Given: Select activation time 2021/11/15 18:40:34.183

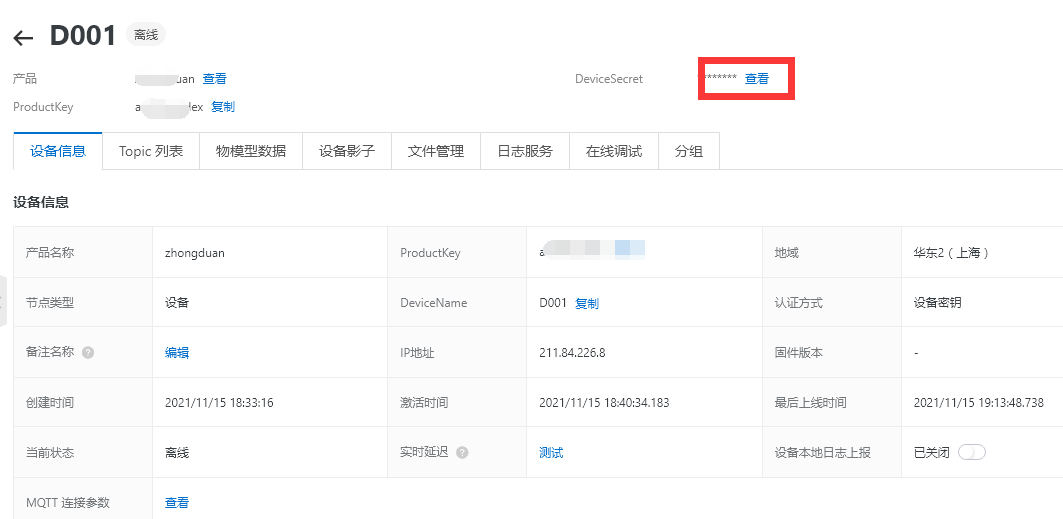Looking at the screenshot, I should pyautogui.click(x=604, y=402).
